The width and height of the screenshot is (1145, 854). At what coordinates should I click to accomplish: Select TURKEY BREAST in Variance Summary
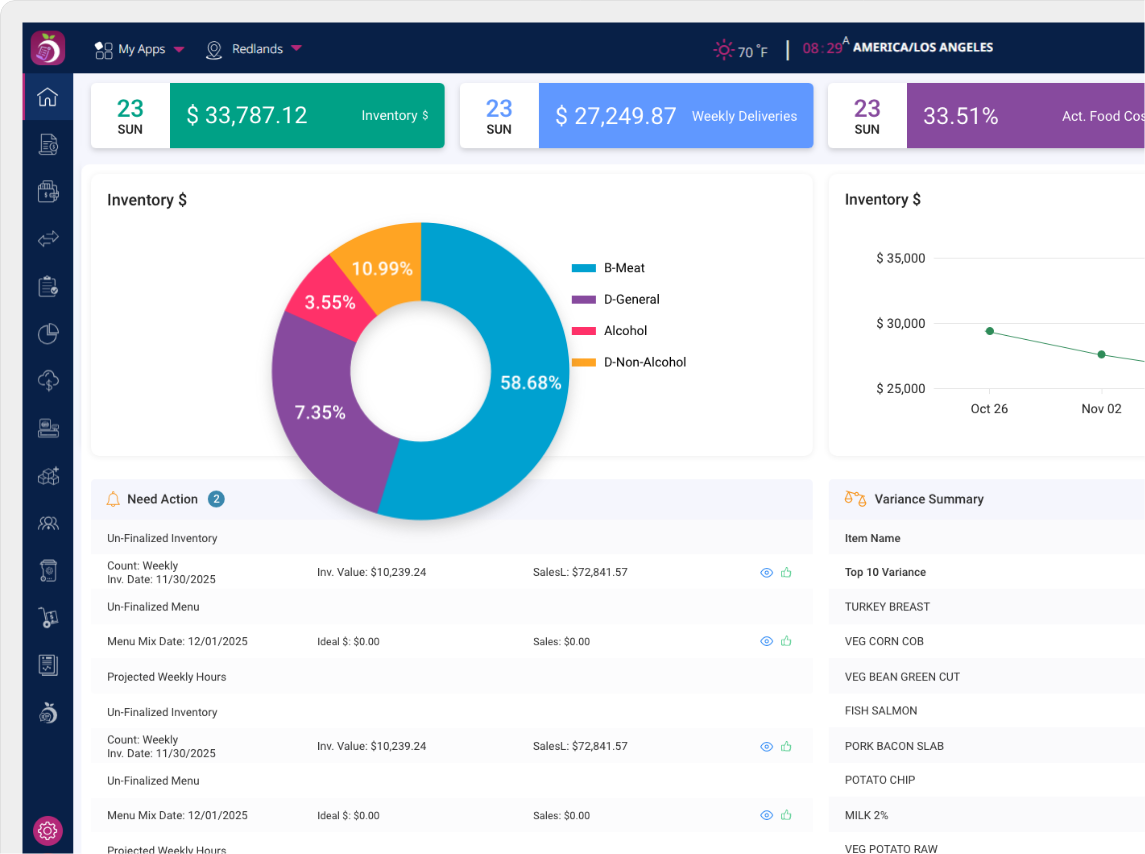point(887,607)
